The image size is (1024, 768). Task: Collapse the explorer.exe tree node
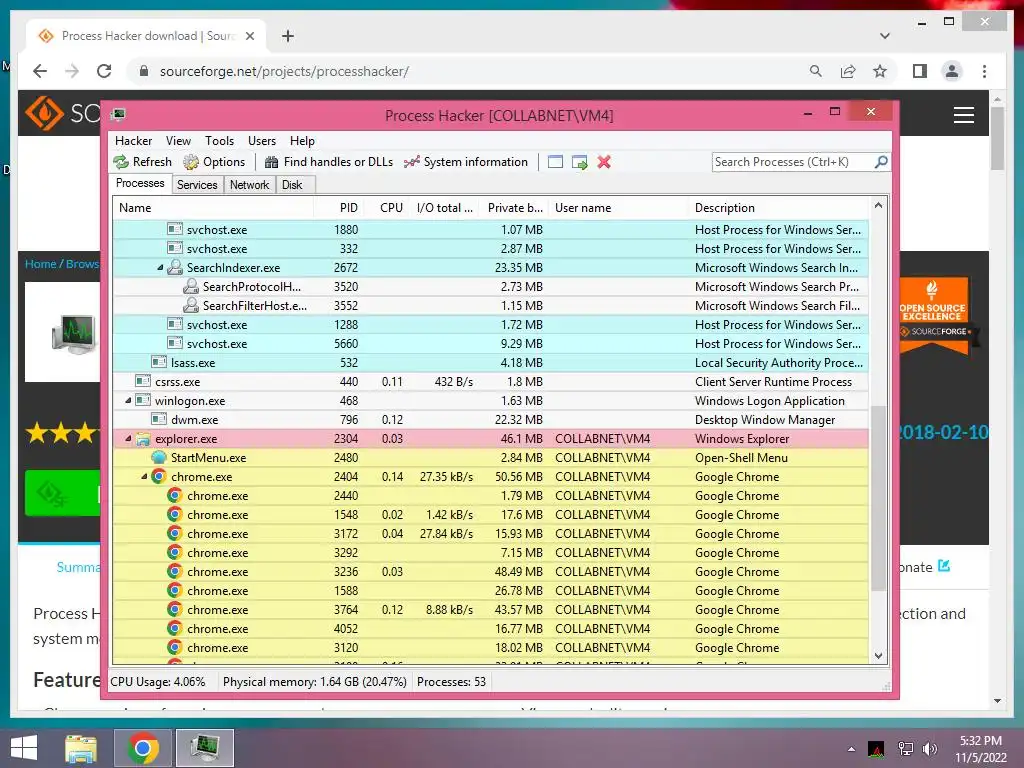pyautogui.click(x=128, y=439)
